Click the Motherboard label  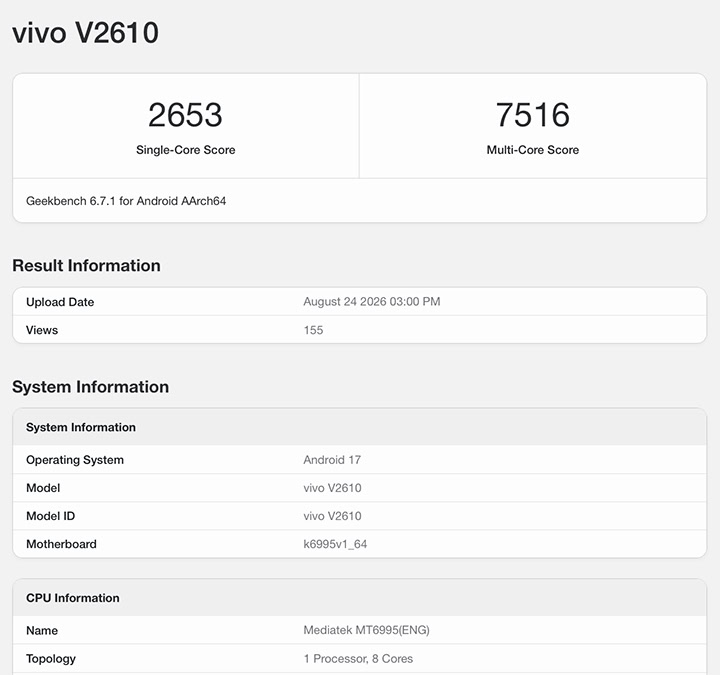[62, 544]
